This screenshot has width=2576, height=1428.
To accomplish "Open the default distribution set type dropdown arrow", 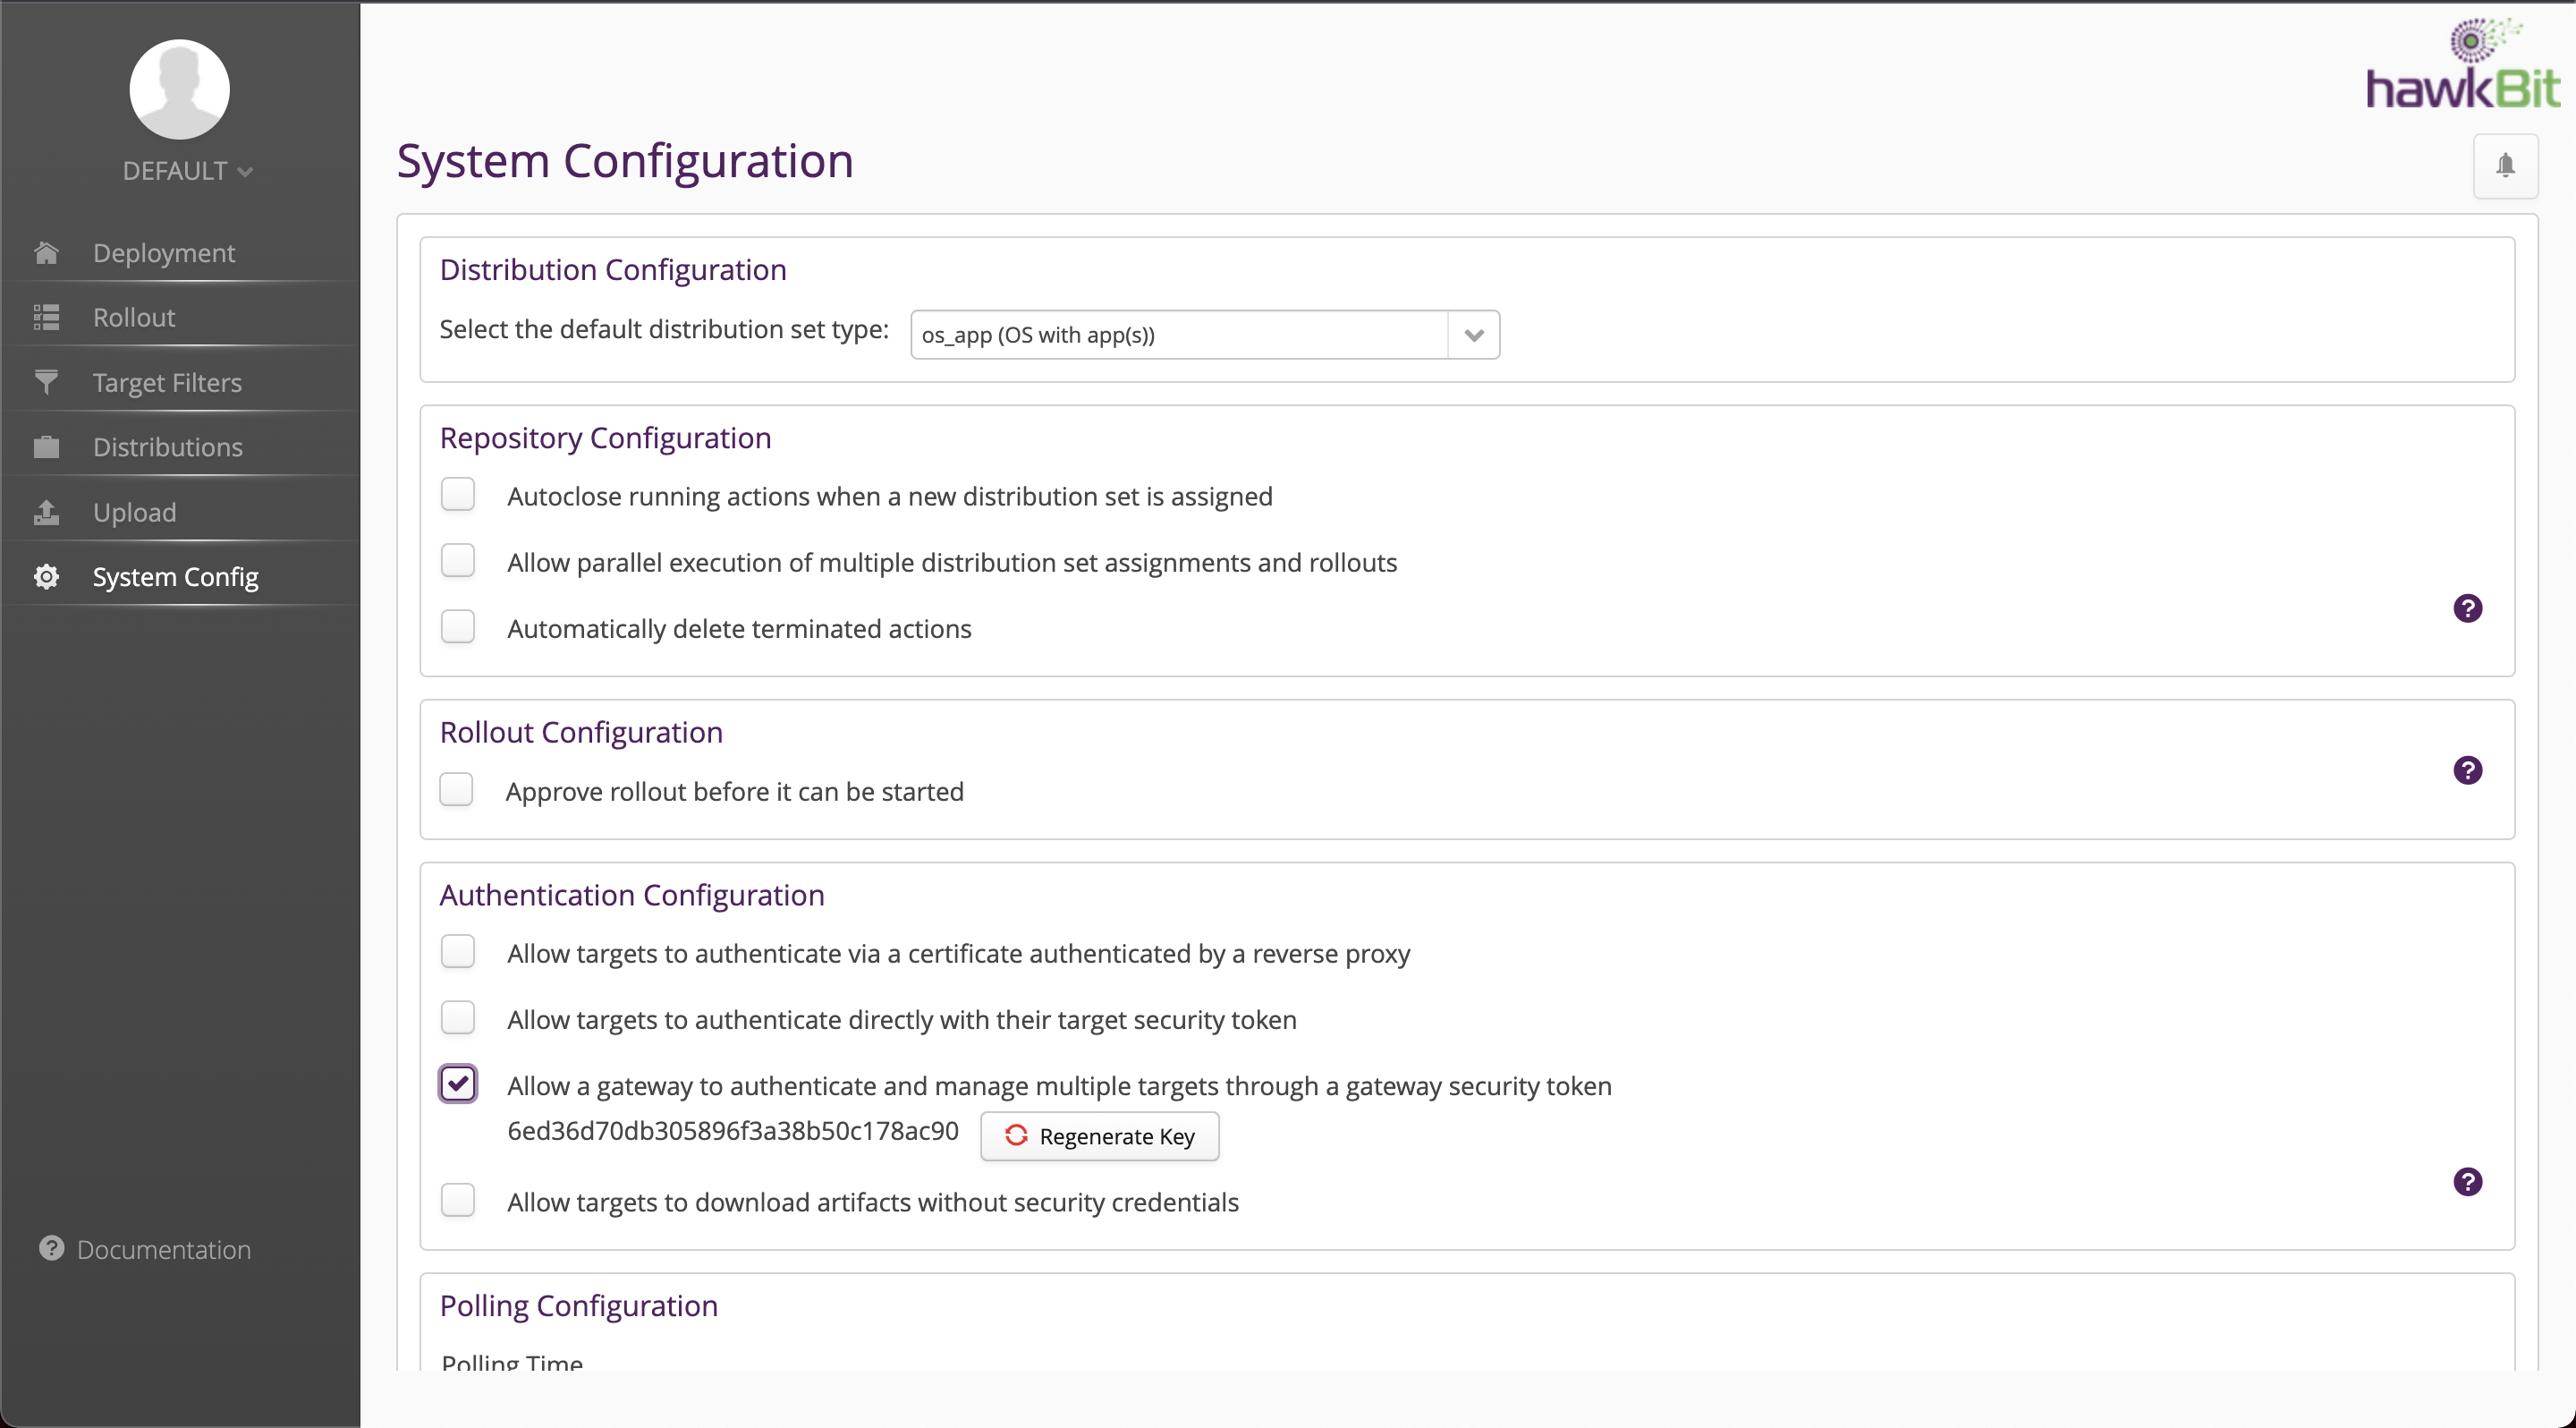I will [1473, 335].
